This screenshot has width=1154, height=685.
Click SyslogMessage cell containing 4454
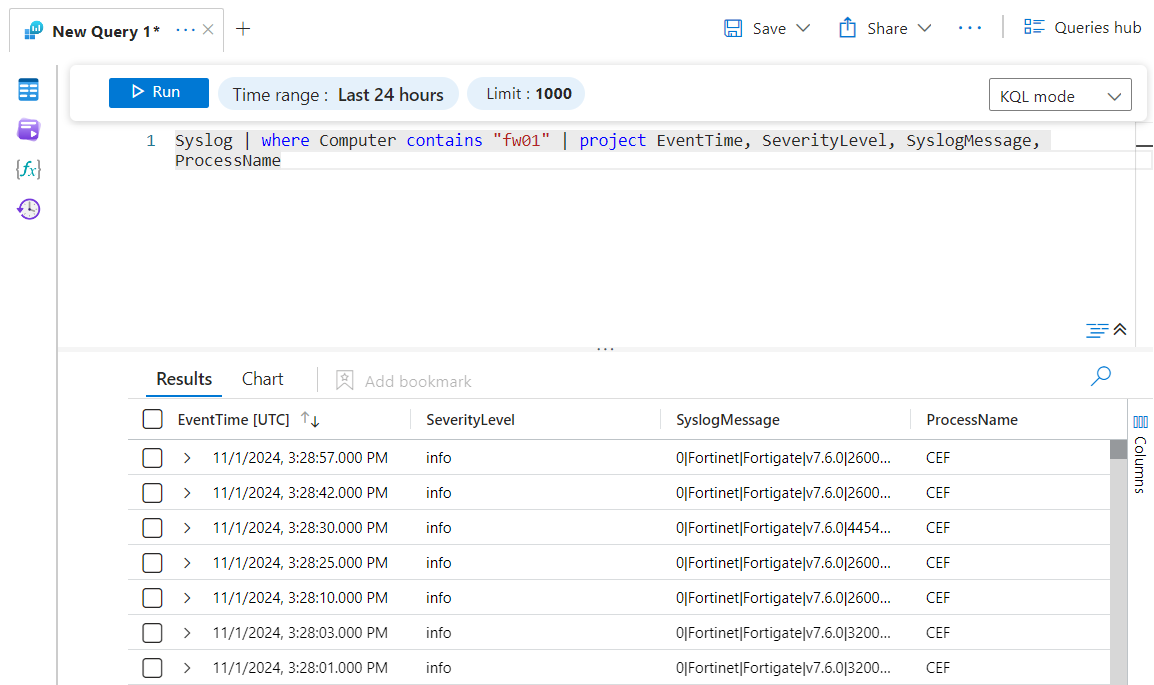(x=782, y=528)
